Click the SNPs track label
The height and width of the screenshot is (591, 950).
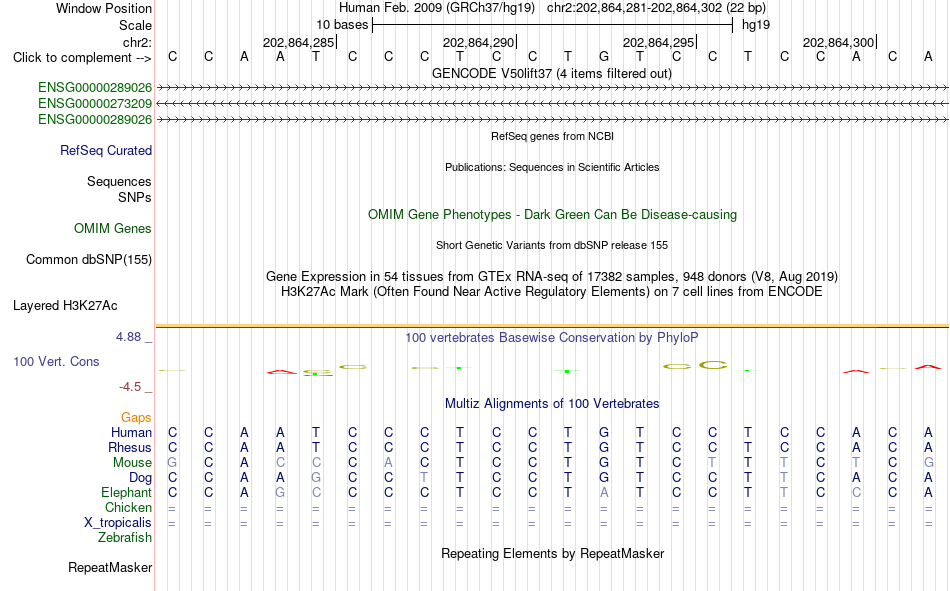click(x=135, y=198)
